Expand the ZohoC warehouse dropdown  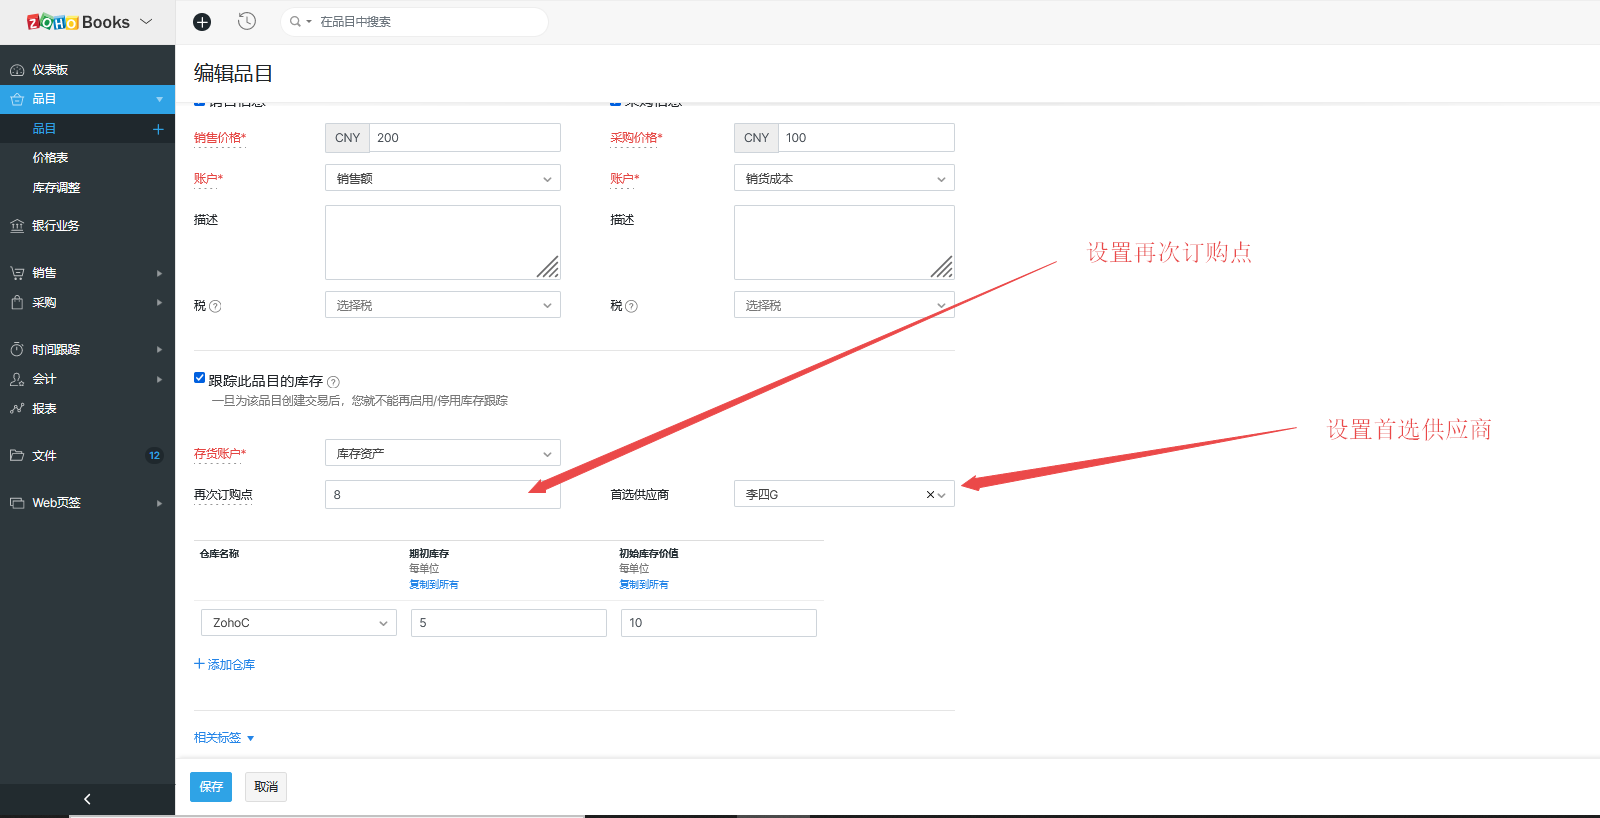(298, 623)
